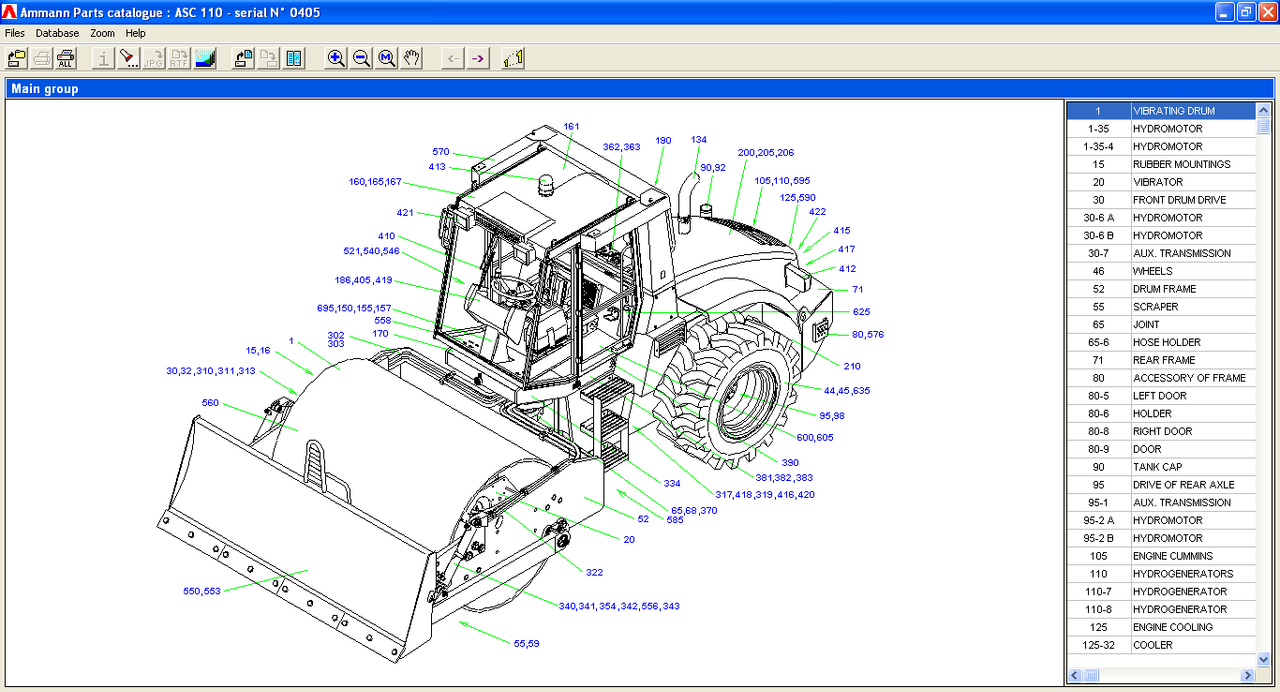This screenshot has width=1280, height=692.
Task: Select ACCESSORY OF FRAME row
Action: coord(1161,378)
